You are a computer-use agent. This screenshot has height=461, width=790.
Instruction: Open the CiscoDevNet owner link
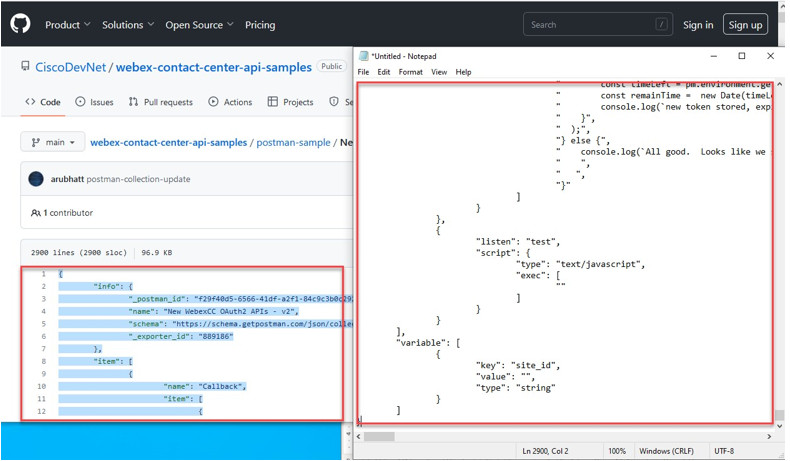[x=71, y=67]
